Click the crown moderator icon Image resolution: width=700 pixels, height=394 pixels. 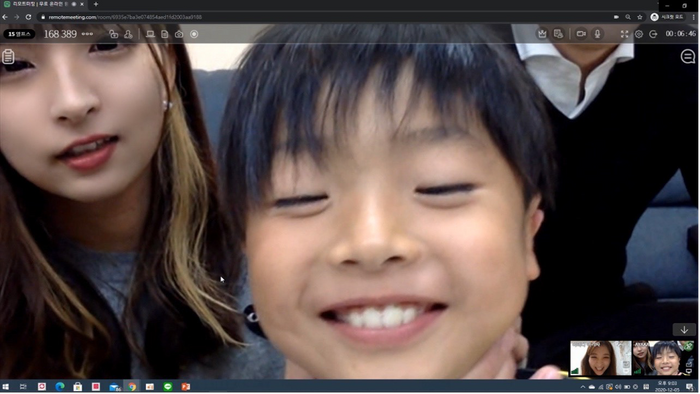coord(542,34)
